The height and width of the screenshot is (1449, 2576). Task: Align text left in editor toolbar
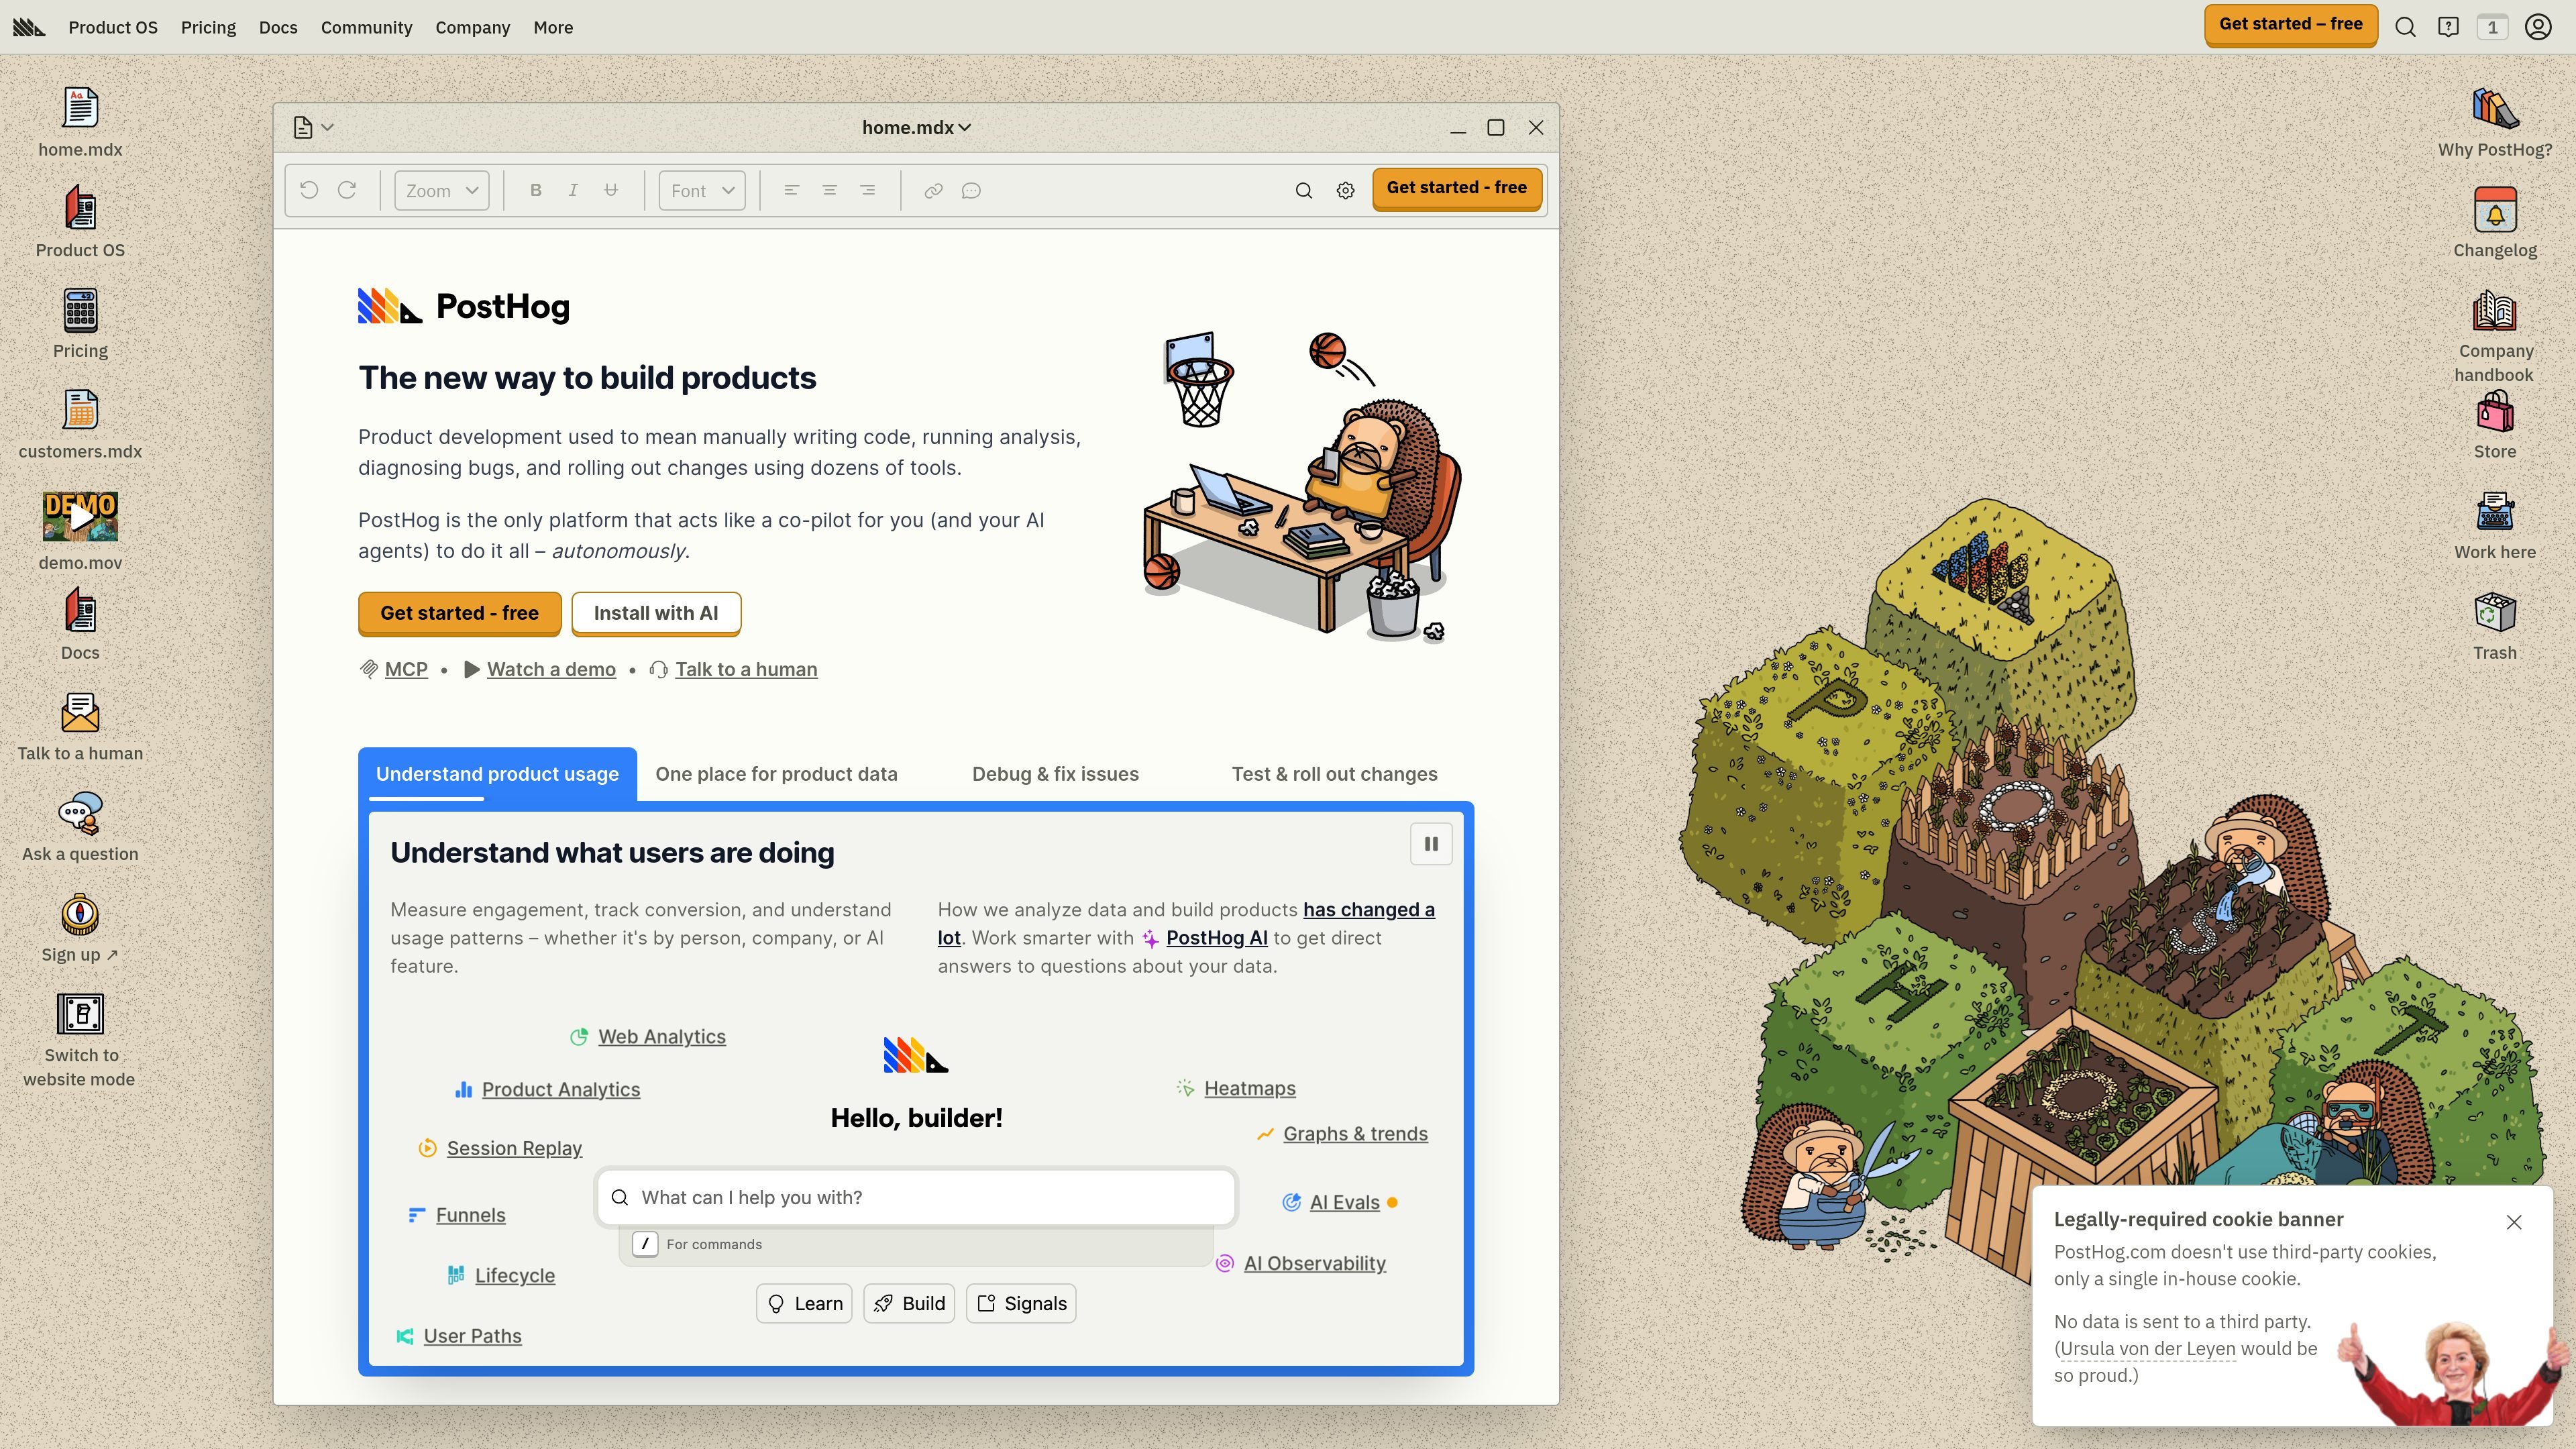[791, 190]
